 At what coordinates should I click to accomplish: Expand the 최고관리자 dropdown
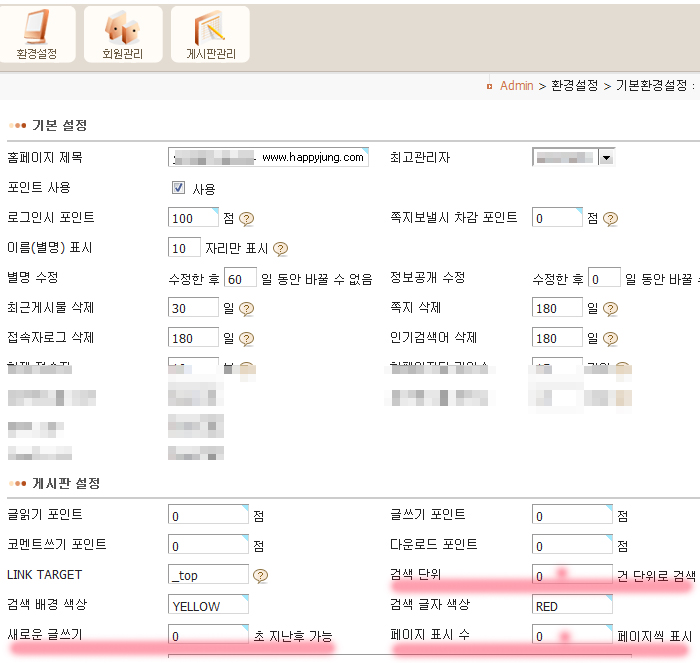(x=606, y=157)
